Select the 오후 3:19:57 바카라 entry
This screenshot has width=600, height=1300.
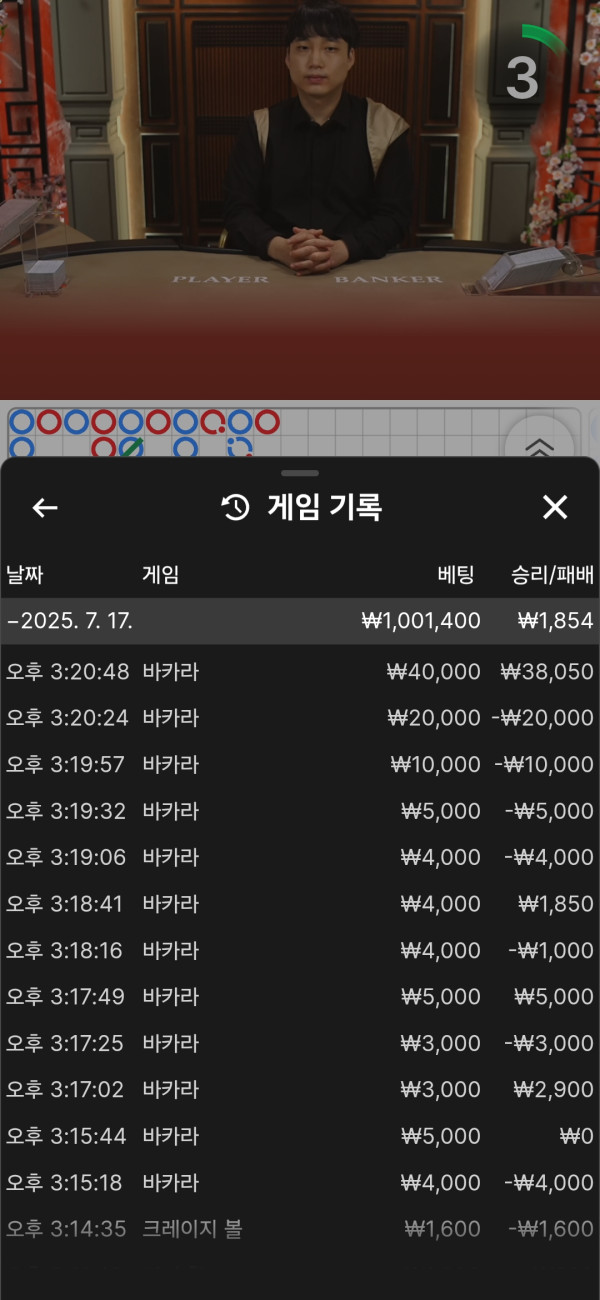tap(300, 765)
